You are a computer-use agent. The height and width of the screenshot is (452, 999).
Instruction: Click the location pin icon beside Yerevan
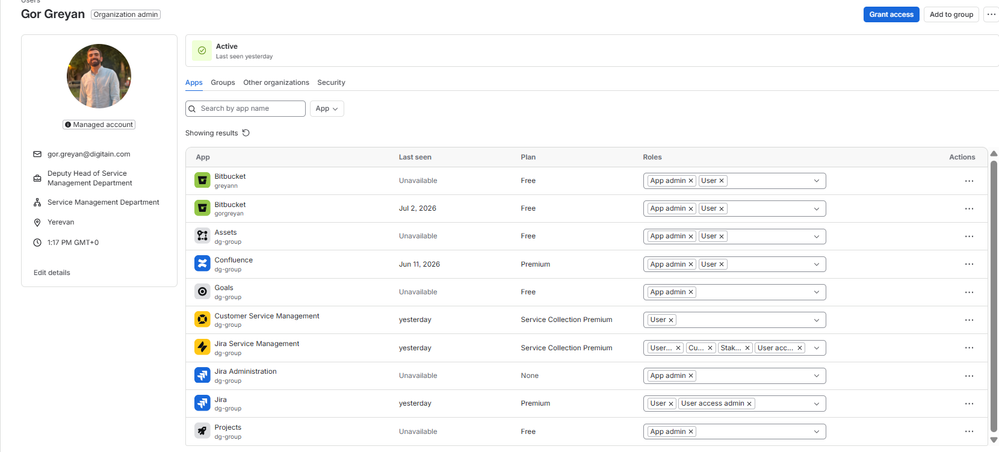pyautogui.click(x=37, y=222)
